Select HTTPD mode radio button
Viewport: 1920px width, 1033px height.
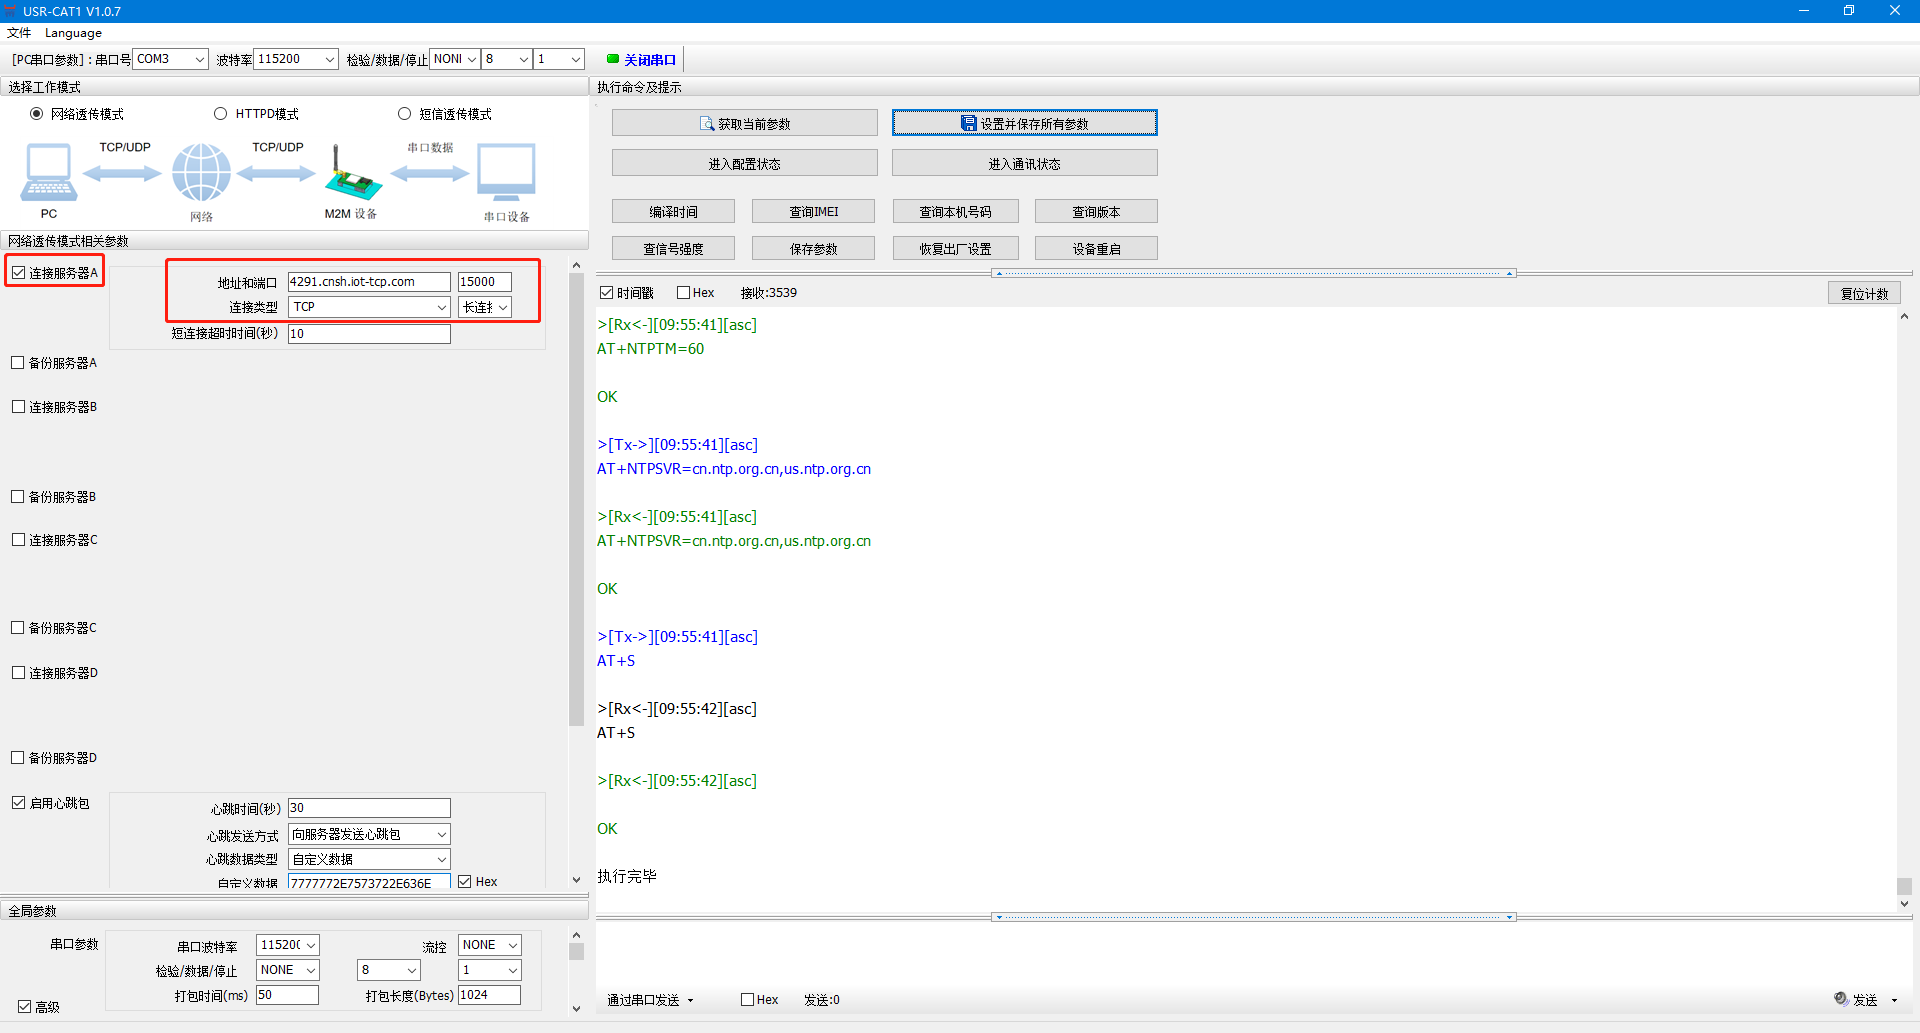[221, 114]
